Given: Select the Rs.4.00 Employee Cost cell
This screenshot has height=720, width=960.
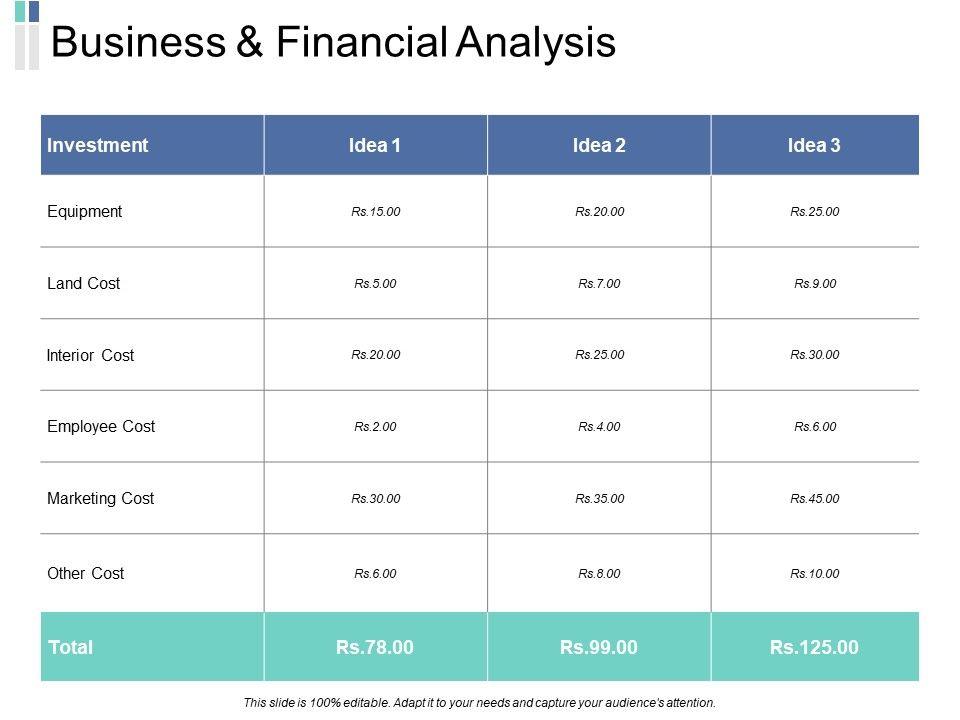Looking at the screenshot, I should coord(599,426).
